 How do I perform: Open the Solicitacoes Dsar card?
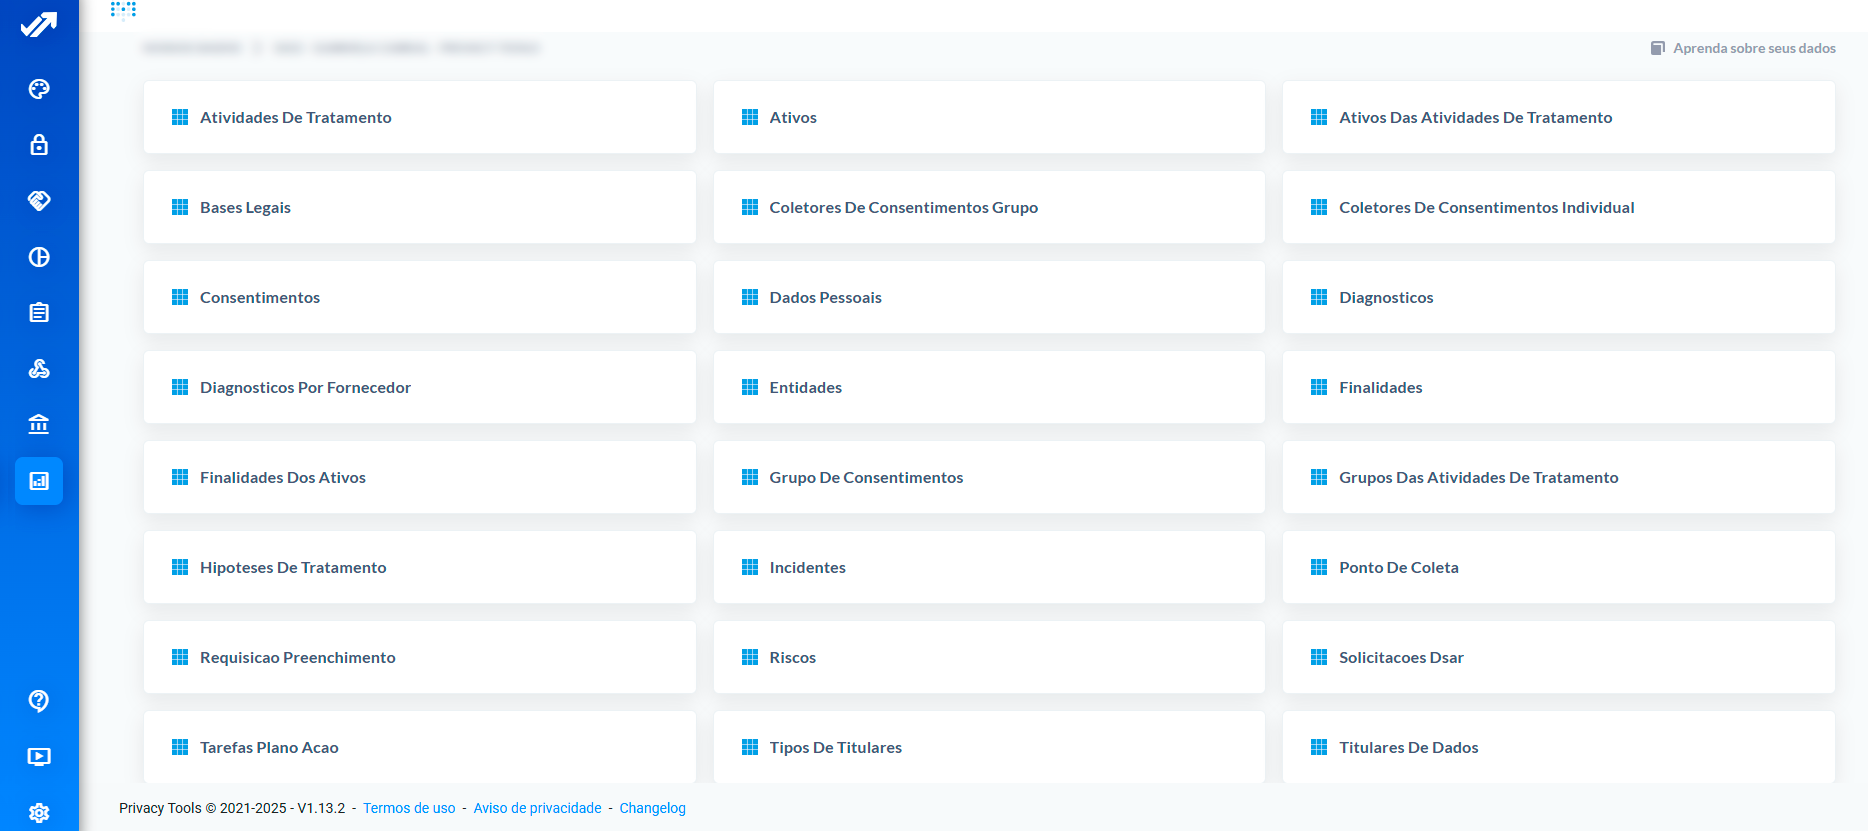click(x=1557, y=657)
